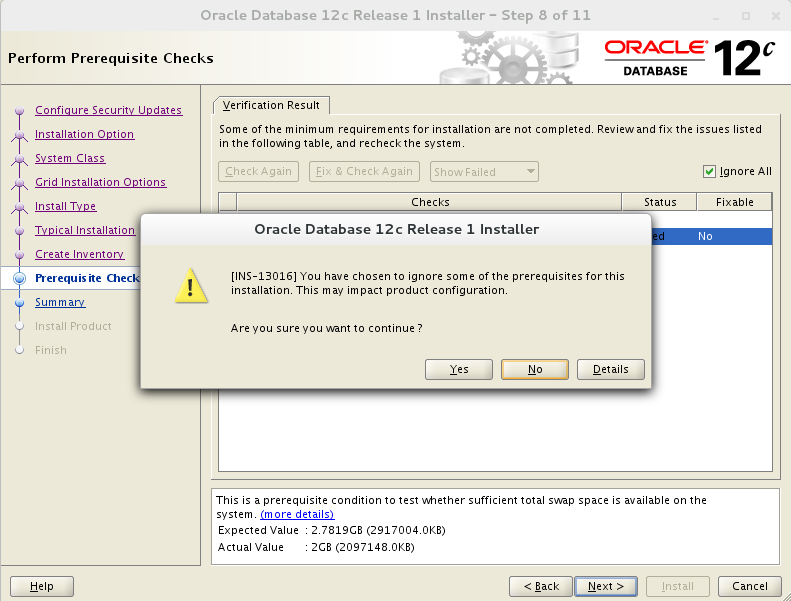Select the Verification Result tab
The width and height of the screenshot is (791, 601).
tap(271, 105)
